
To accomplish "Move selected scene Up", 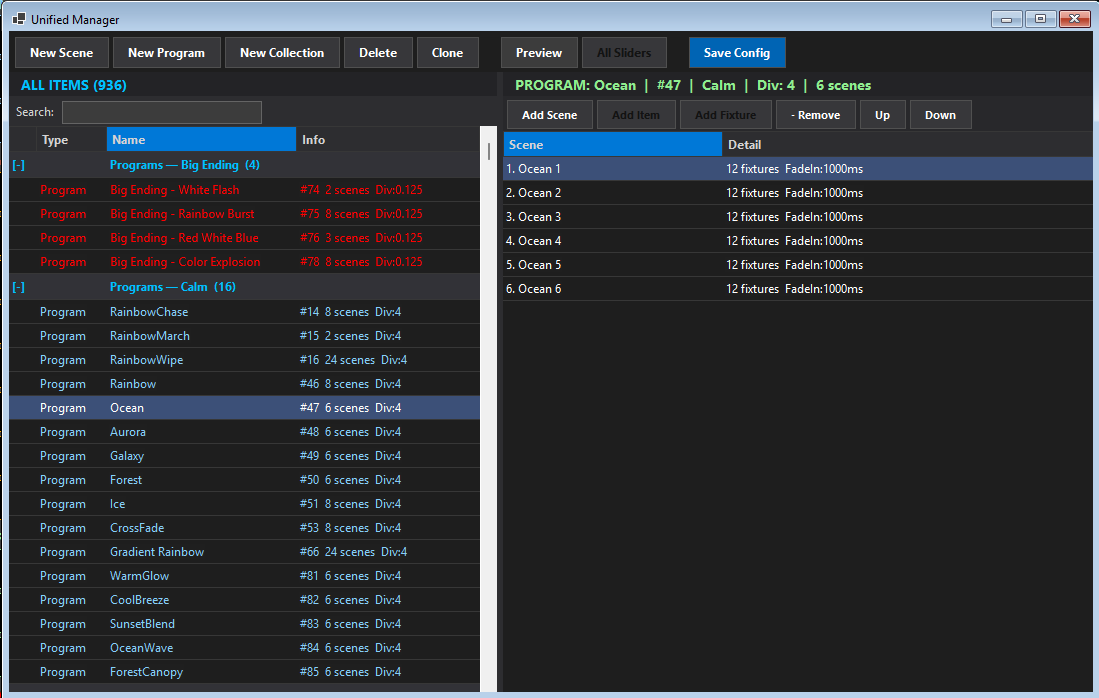I will [882, 115].
